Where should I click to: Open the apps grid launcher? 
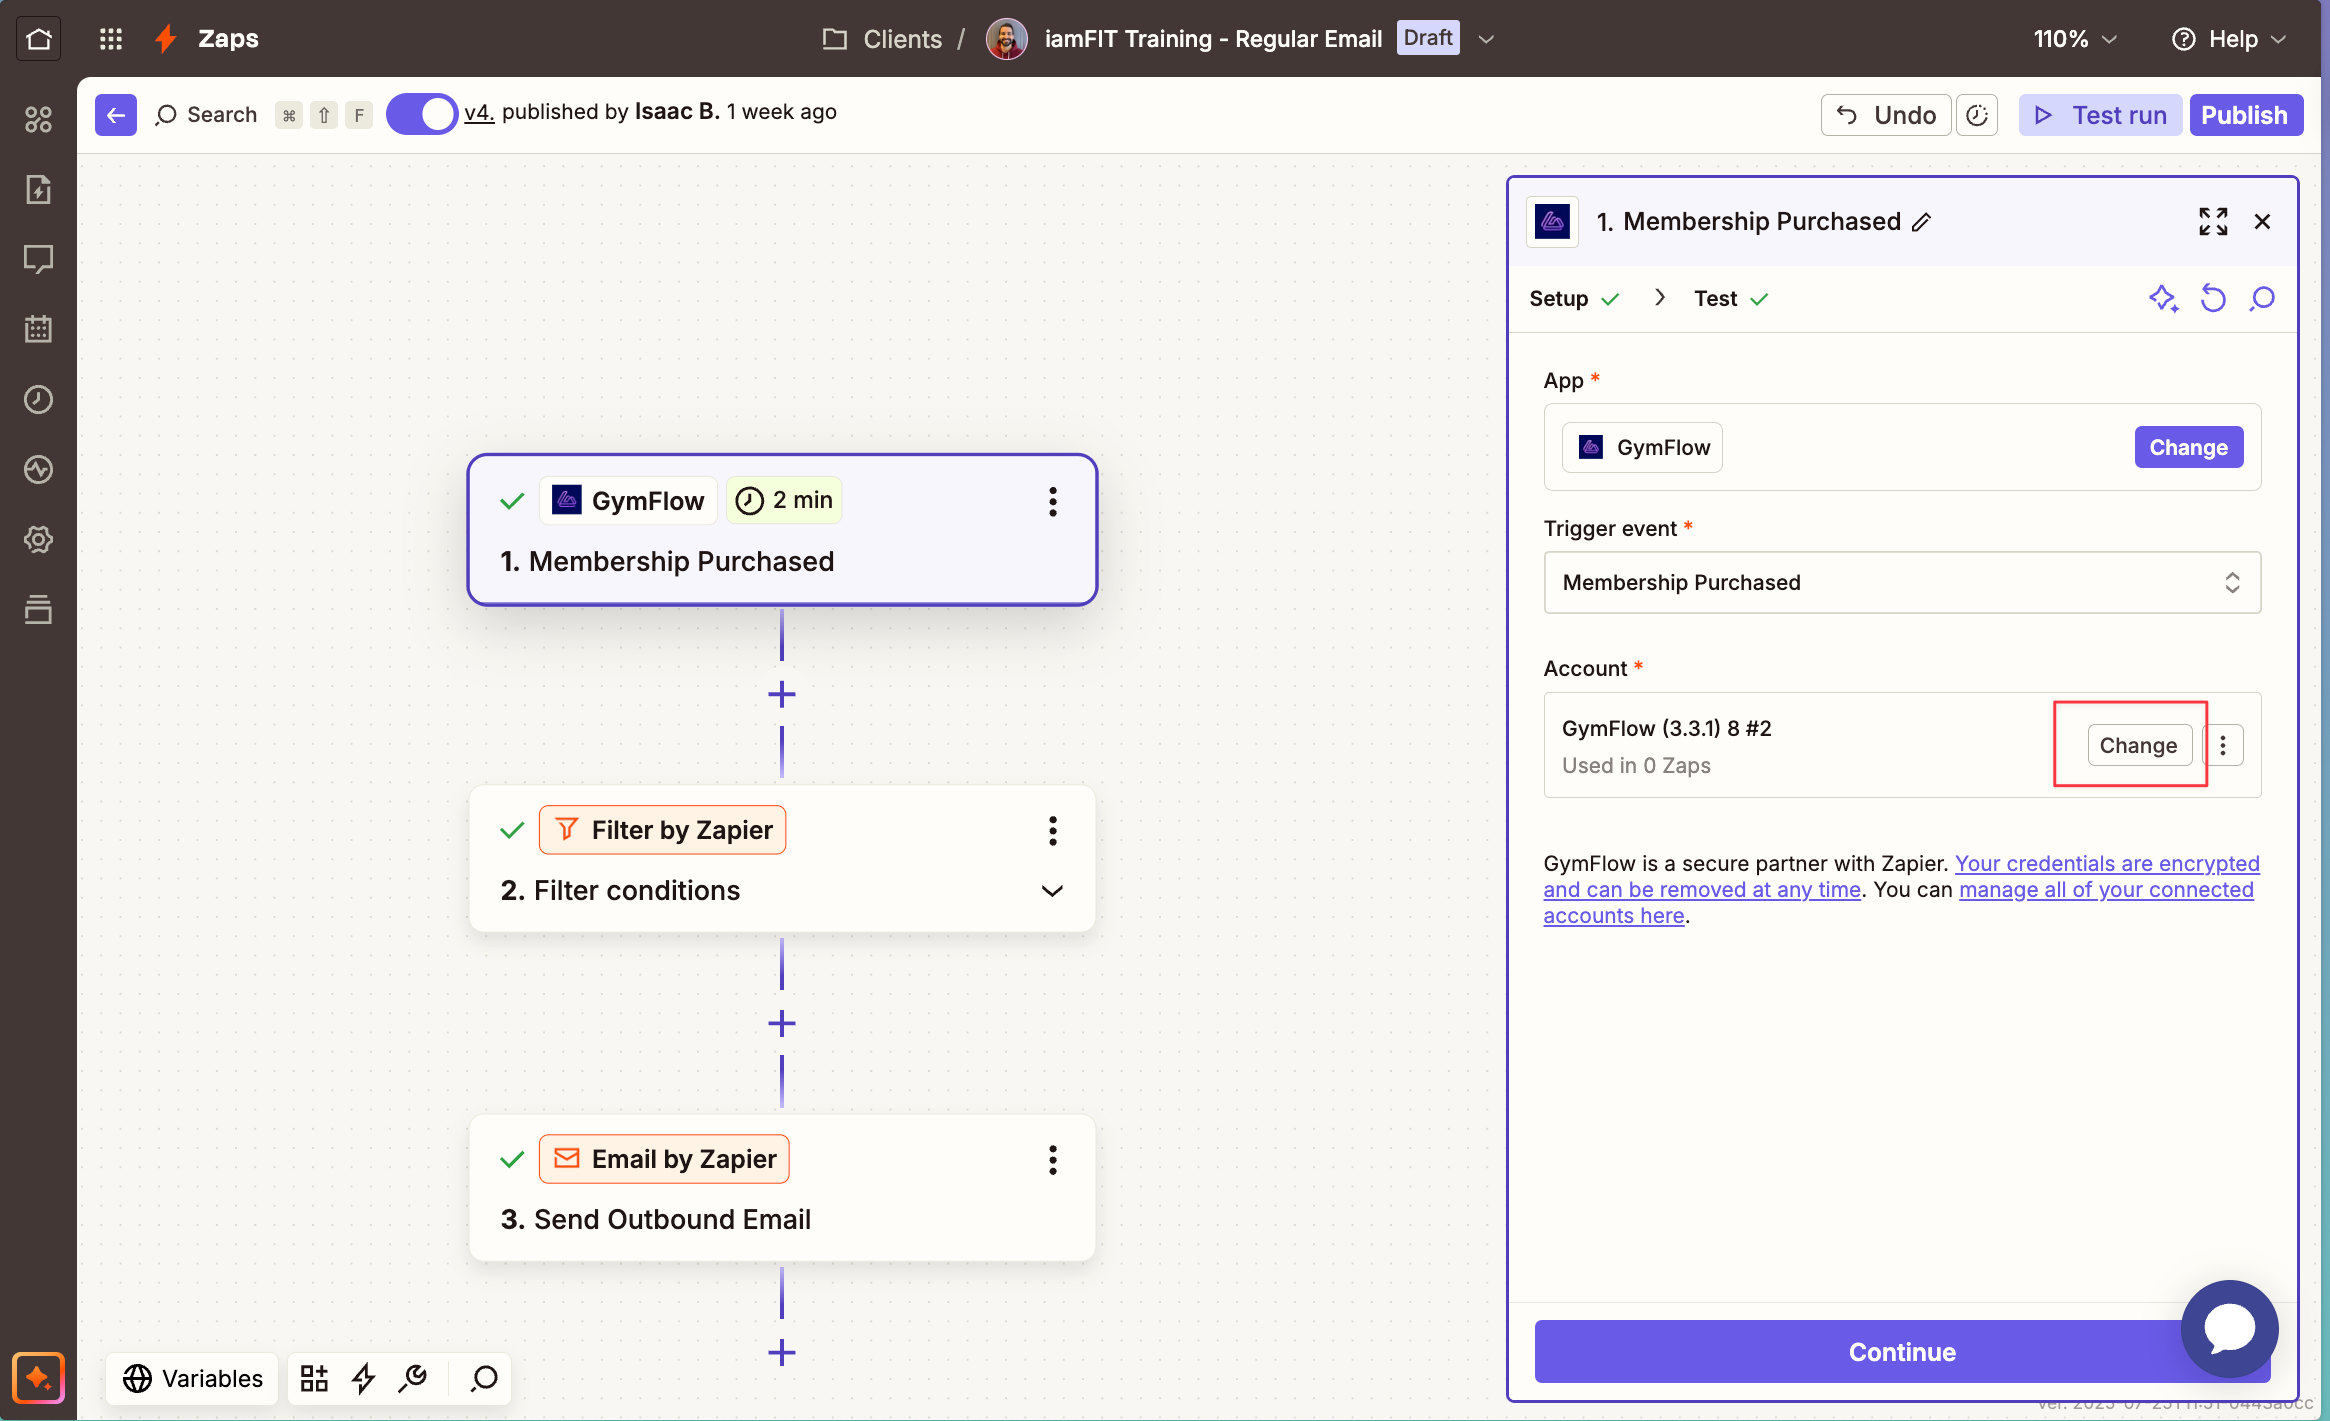(x=111, y=39)
